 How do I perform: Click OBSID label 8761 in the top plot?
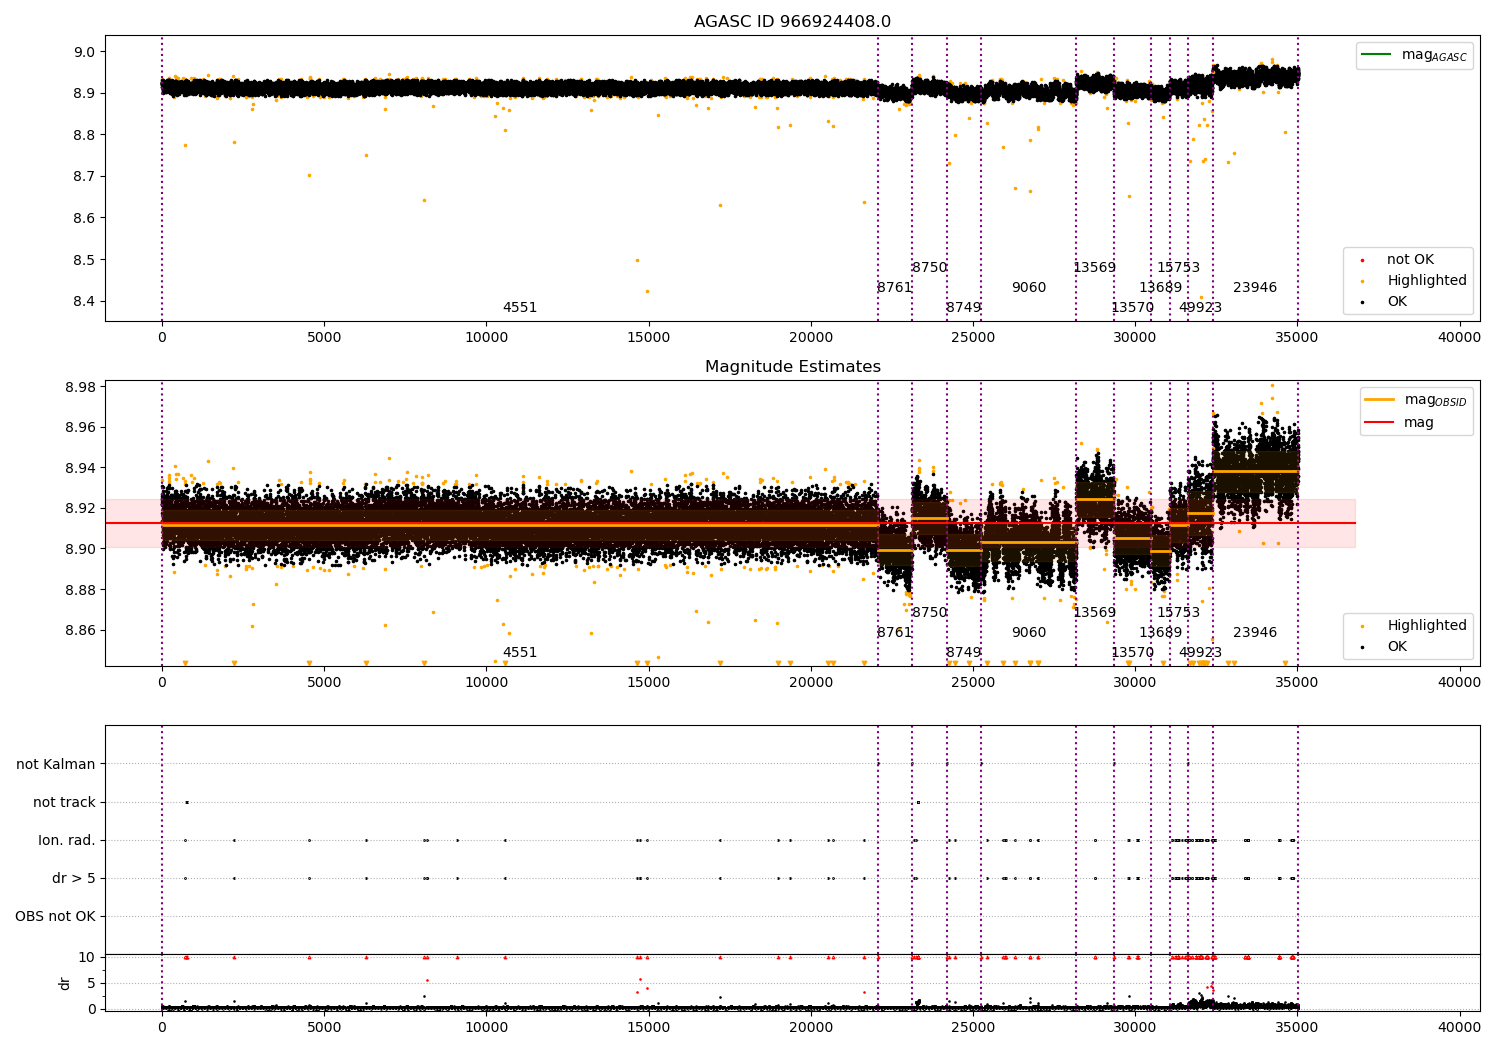click(894, 288)
